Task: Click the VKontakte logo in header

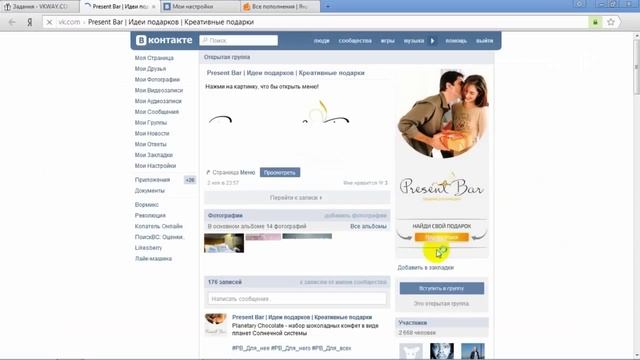Action: (164, 40)
